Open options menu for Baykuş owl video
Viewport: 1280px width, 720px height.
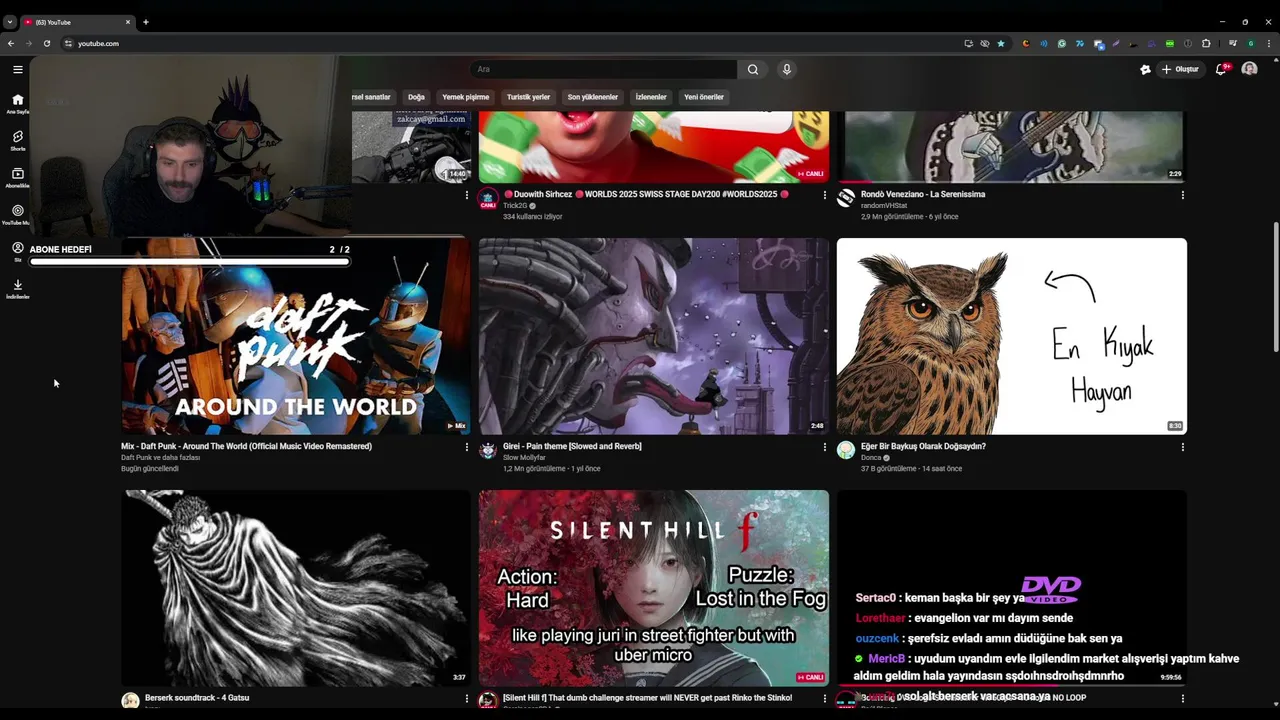point(1182,447)
